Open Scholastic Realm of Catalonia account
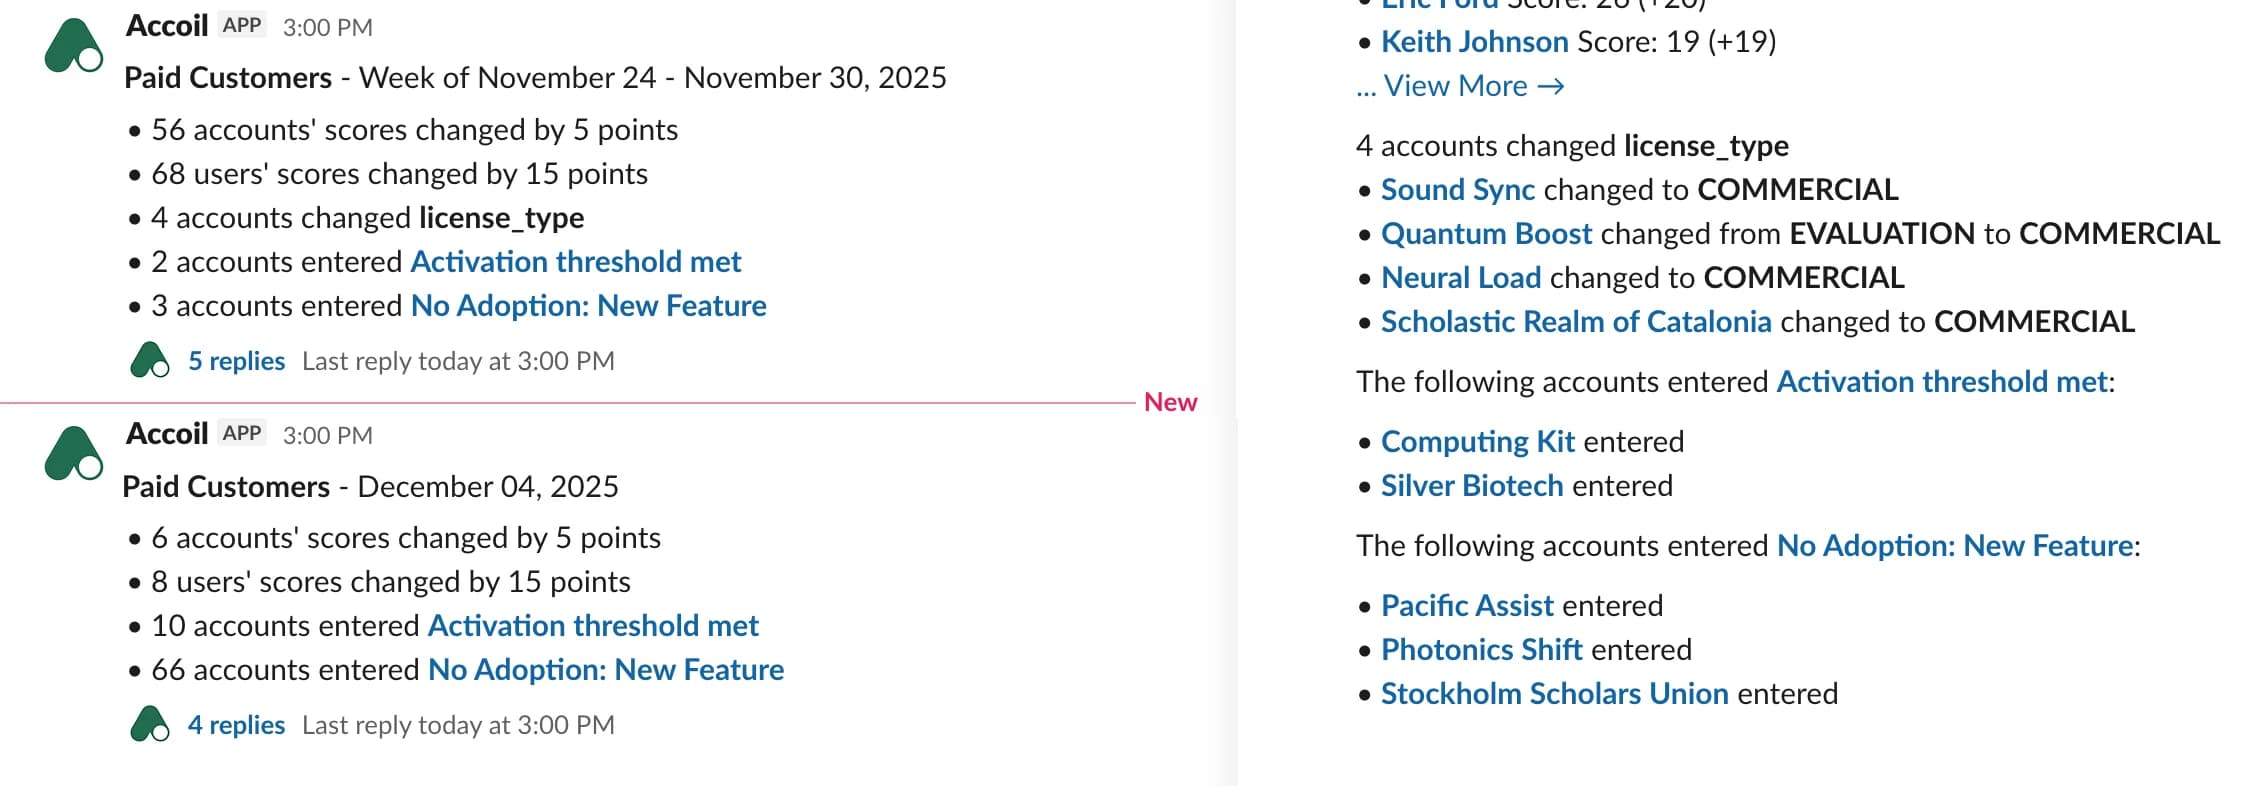Viewport: 2244px width, 786px height. coord(1575,321)
